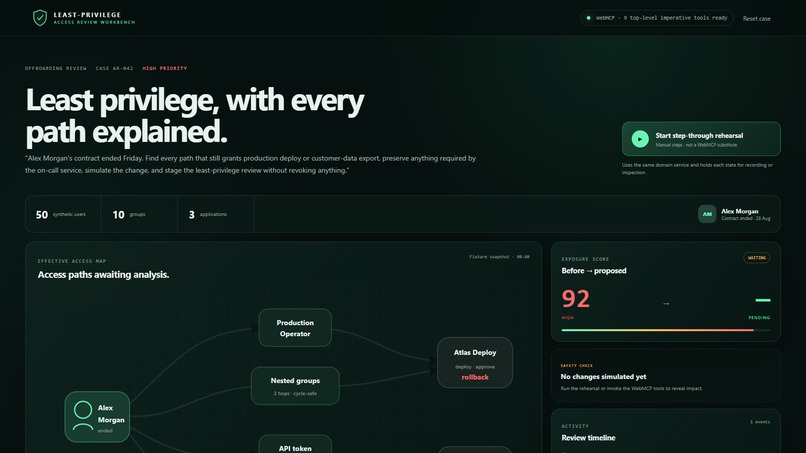The image size is (806, 453).
Task: Click the Before → proposed heading
Action: click(x=594, y=270)
